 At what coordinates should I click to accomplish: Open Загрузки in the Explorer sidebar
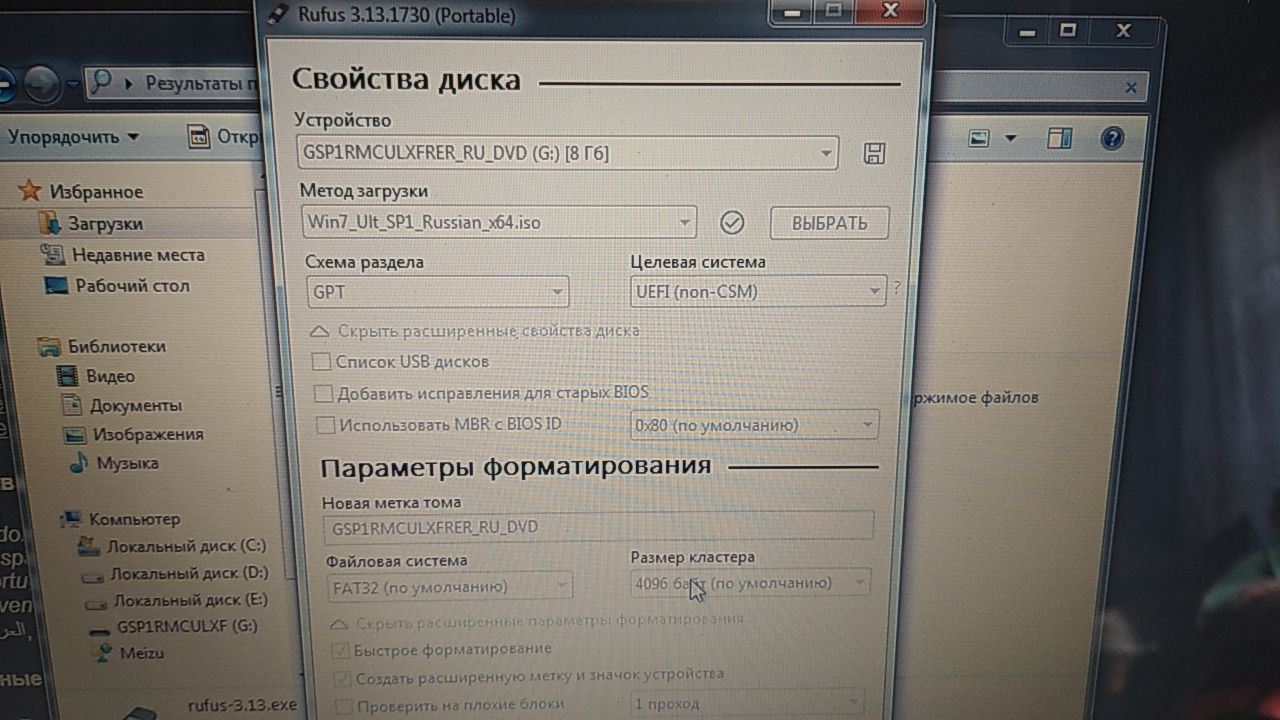(90, 224)
